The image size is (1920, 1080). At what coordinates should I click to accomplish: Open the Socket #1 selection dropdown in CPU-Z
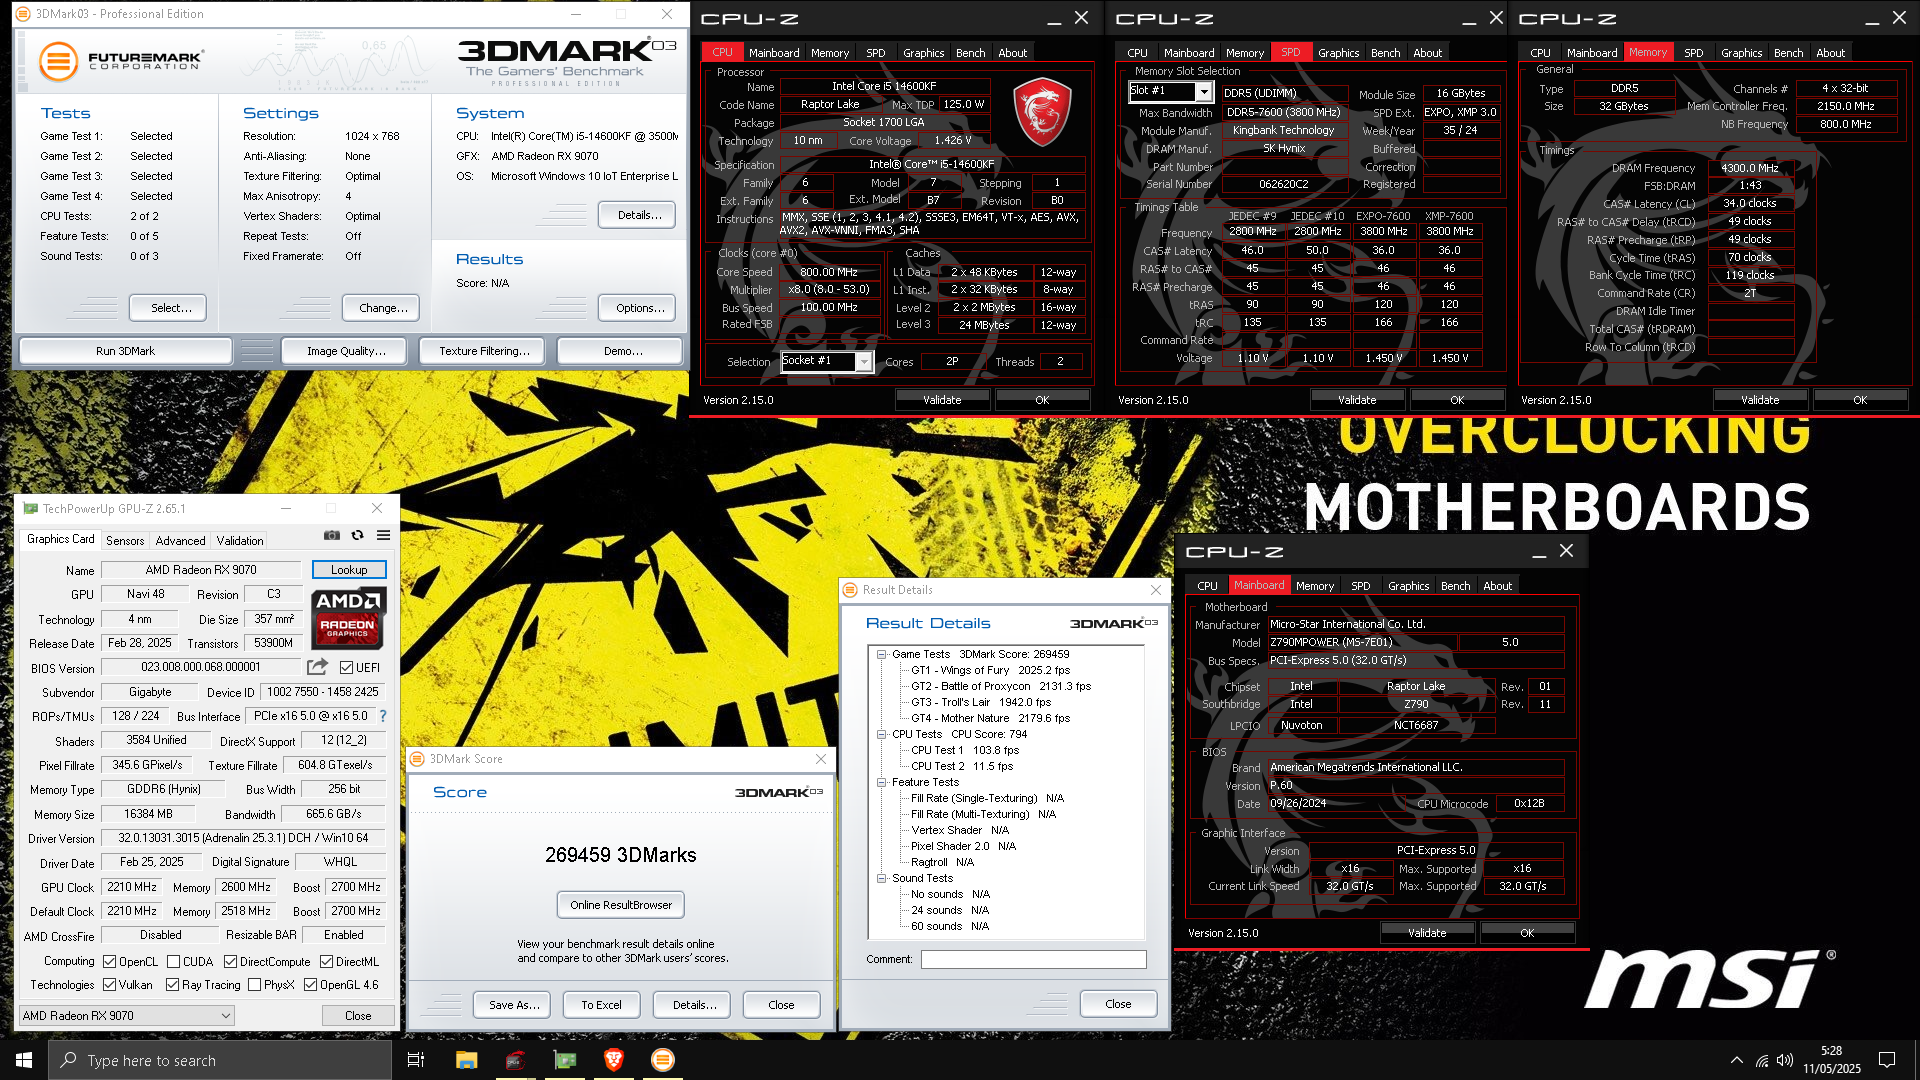click(x=864, y=362)
